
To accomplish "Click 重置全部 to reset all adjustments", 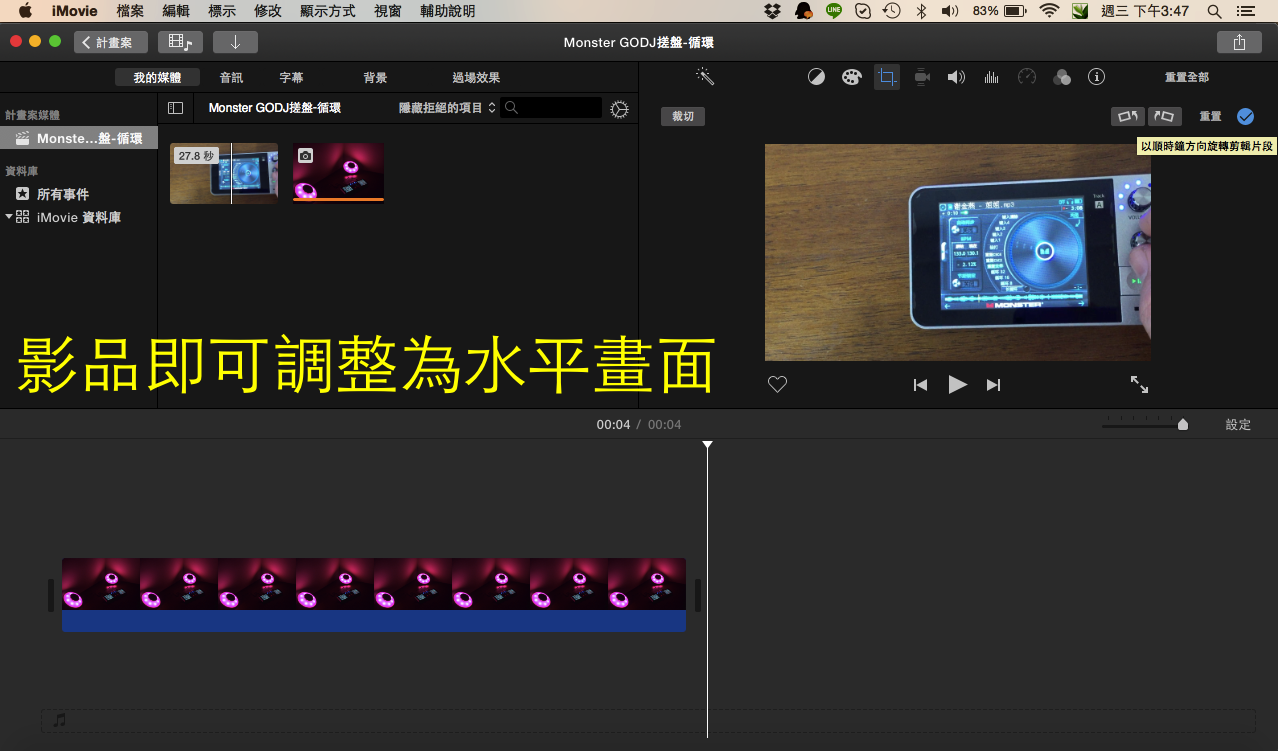I will pyautogui.click(x=1187, y=77).
